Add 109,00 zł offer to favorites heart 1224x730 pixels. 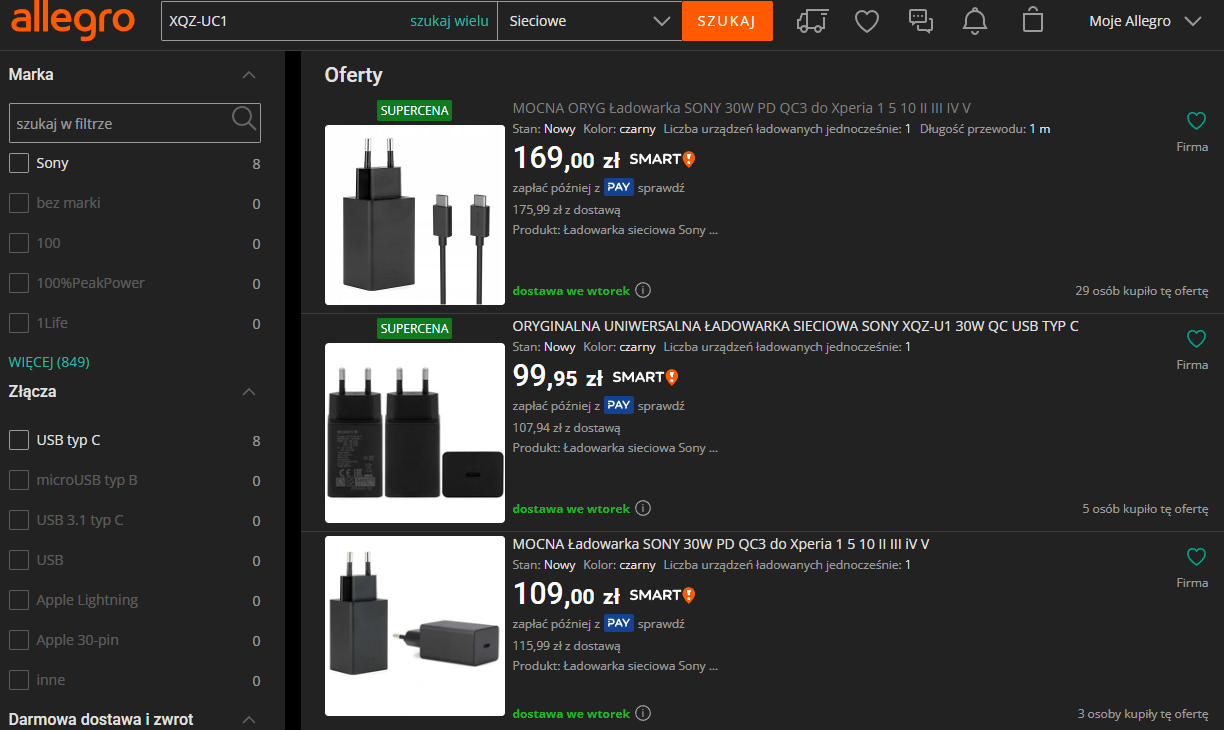(1196, 557)
